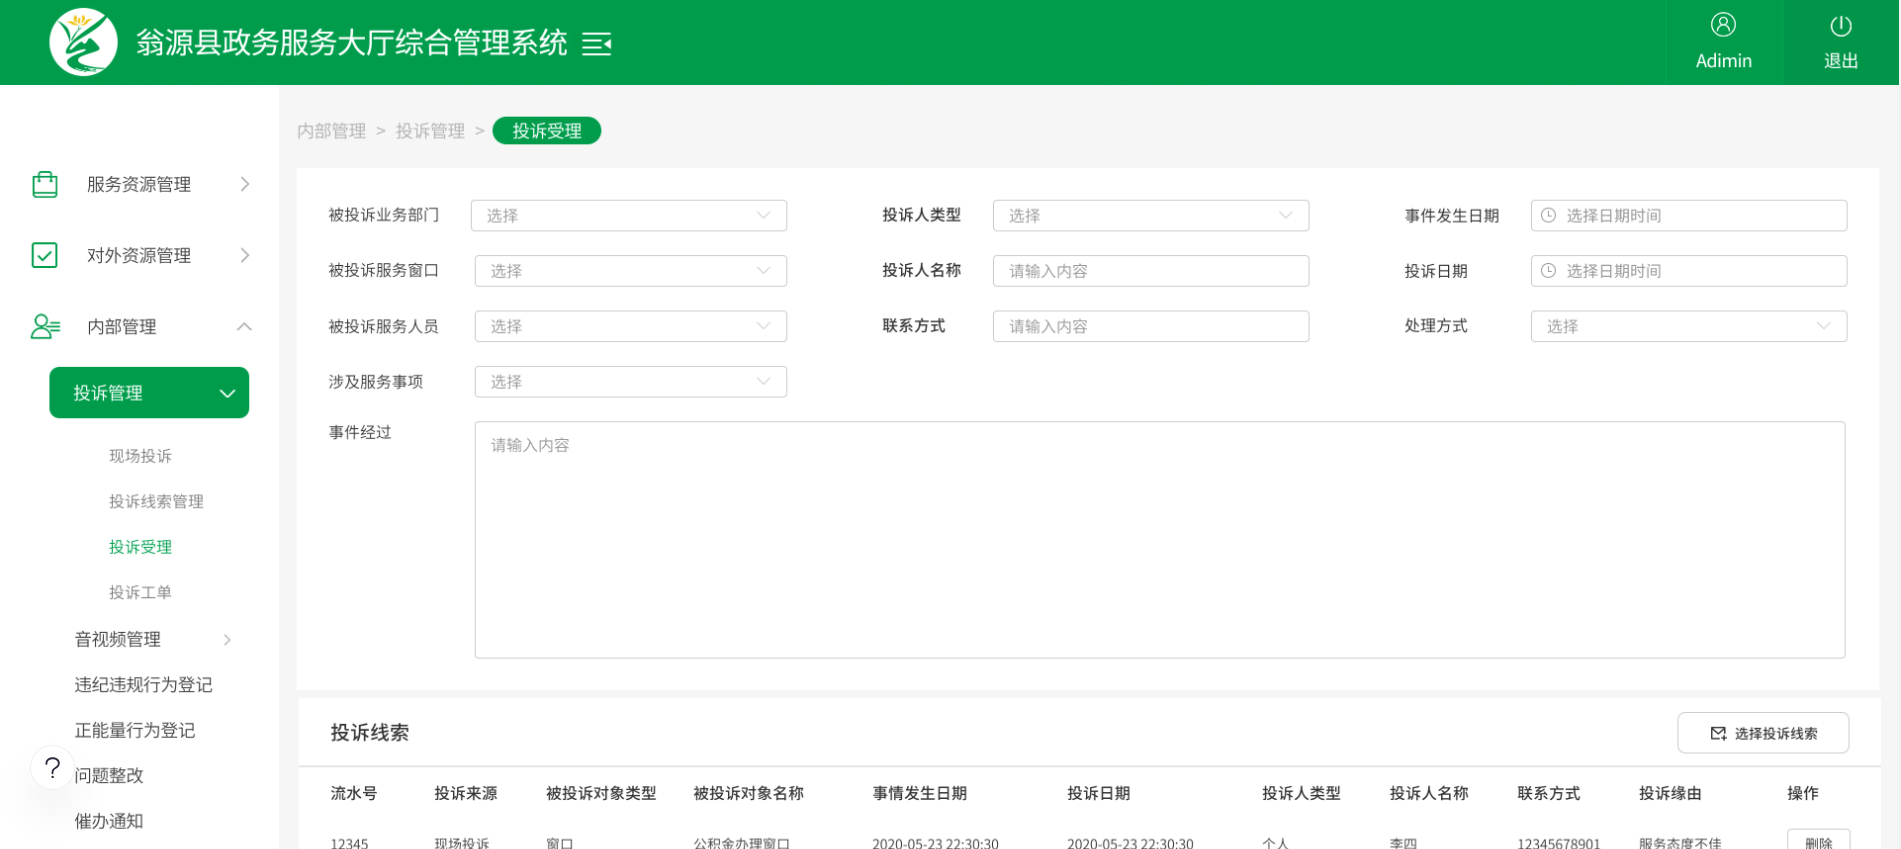This screenshot has width=1901, height=849.
Task: Open 催办通知 menu item
Action: 109,821
